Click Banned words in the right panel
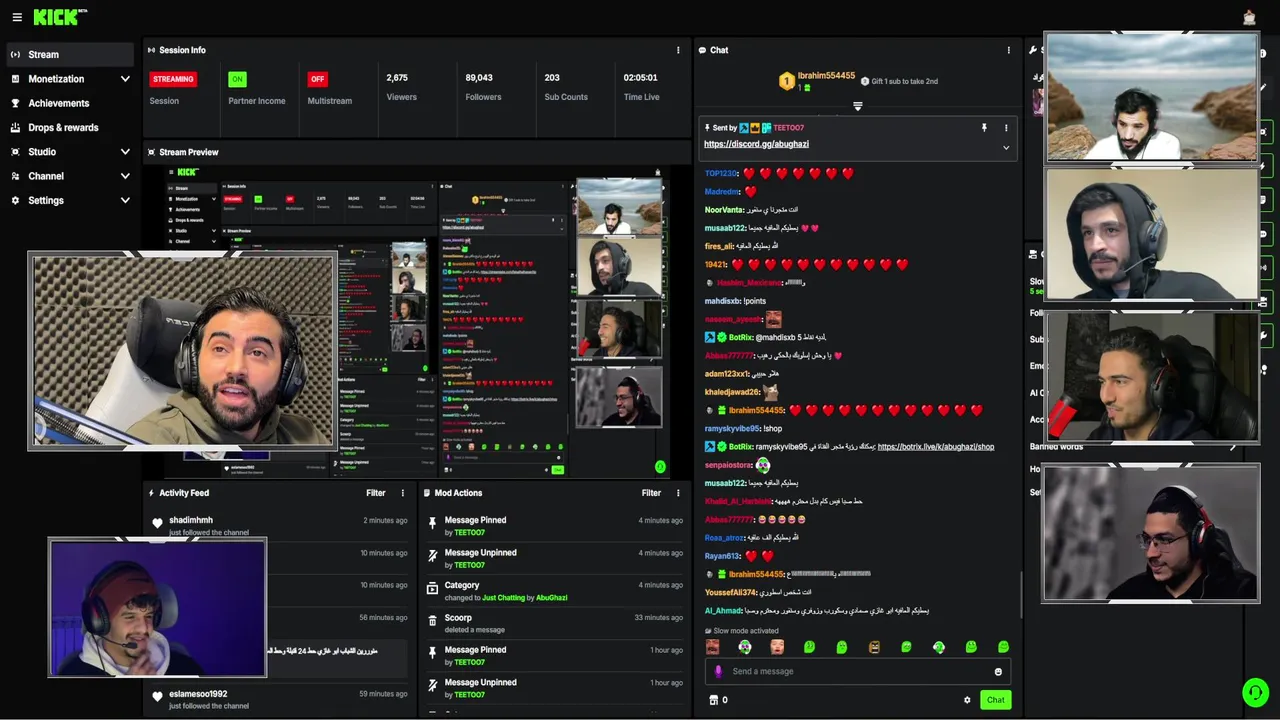 coord(1056,447)
